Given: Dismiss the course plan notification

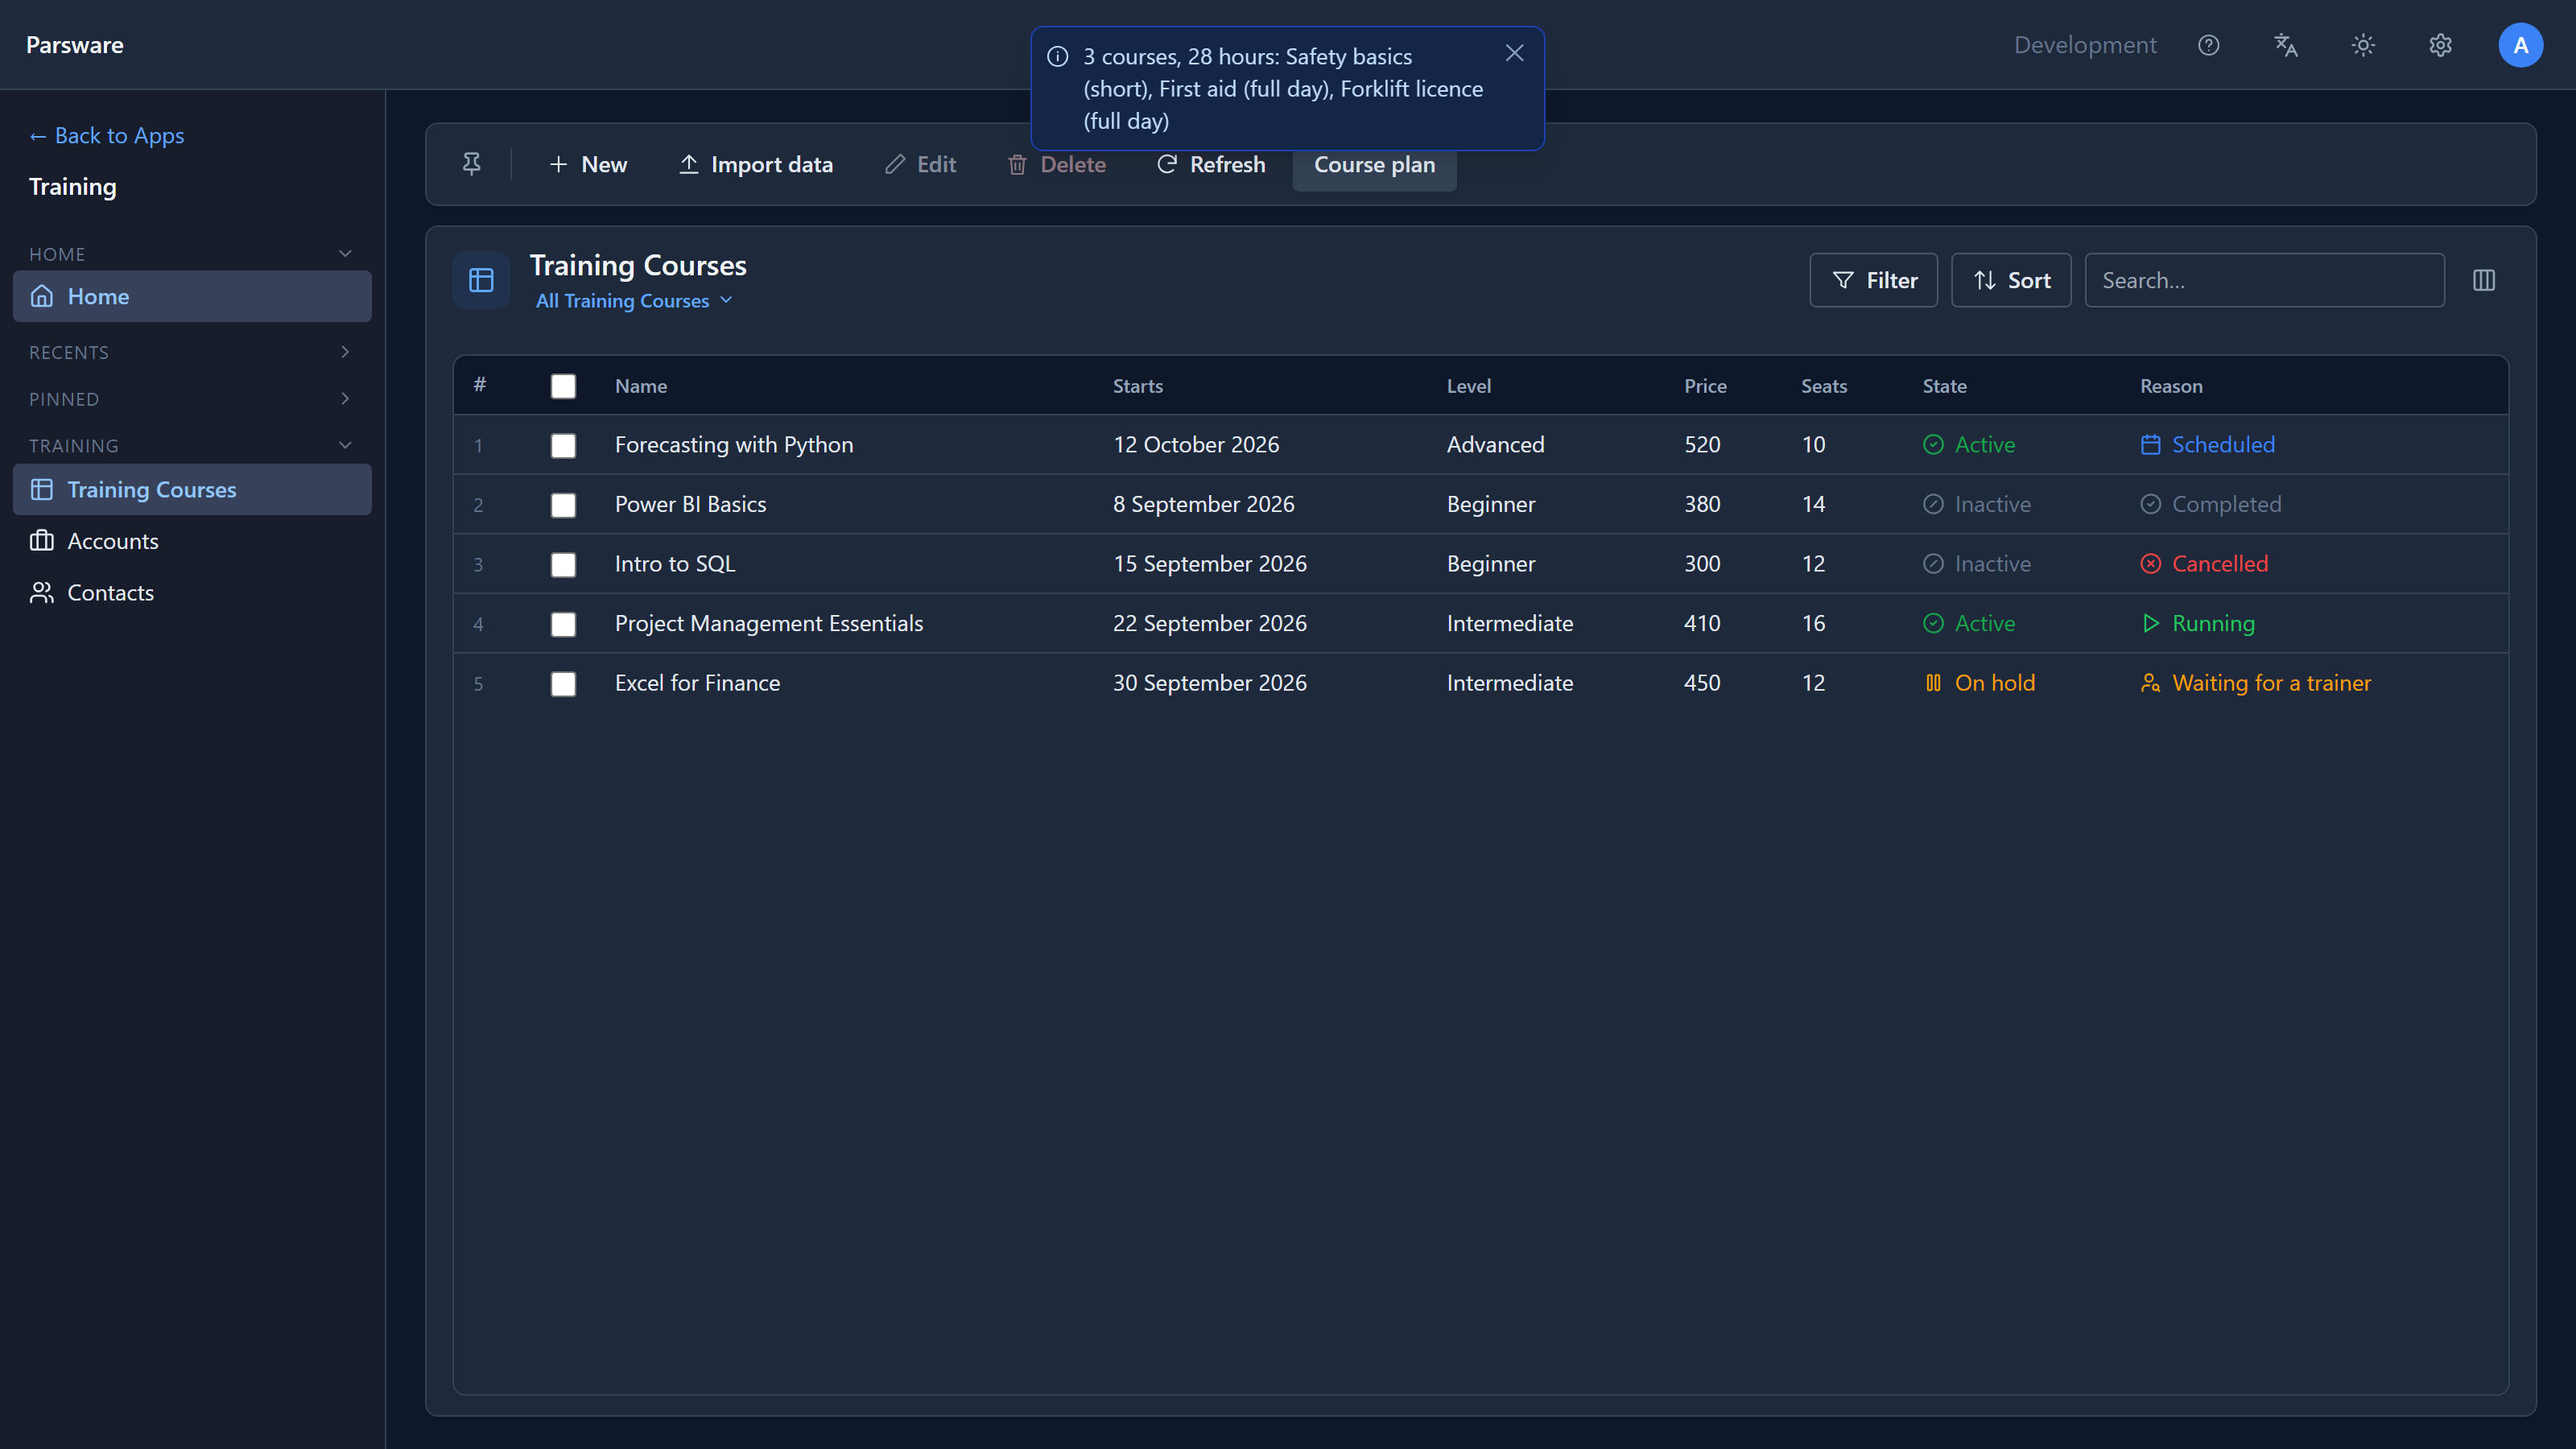Looking at the screenshot, I should tap(1514, 53).
